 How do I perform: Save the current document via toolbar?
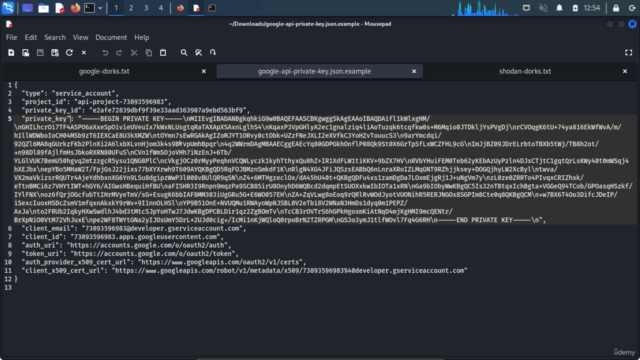pos(40,53)
